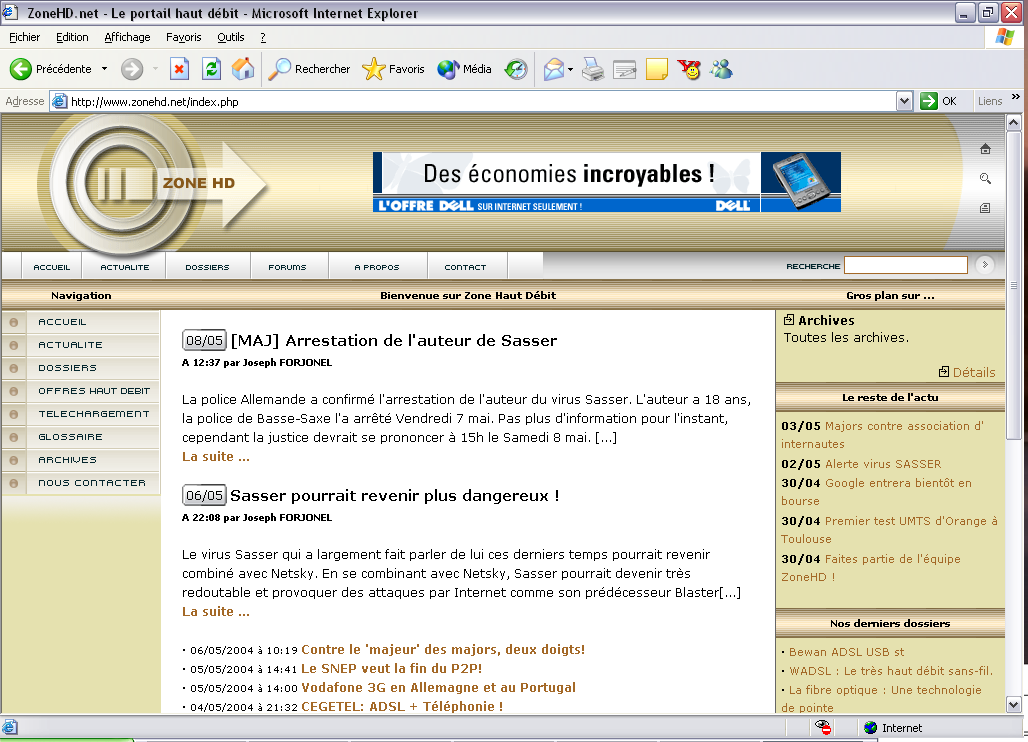Expand the Liens toolbar chevron
Viewport: 1028px width, 742px height.
[x=1016, y=97]
